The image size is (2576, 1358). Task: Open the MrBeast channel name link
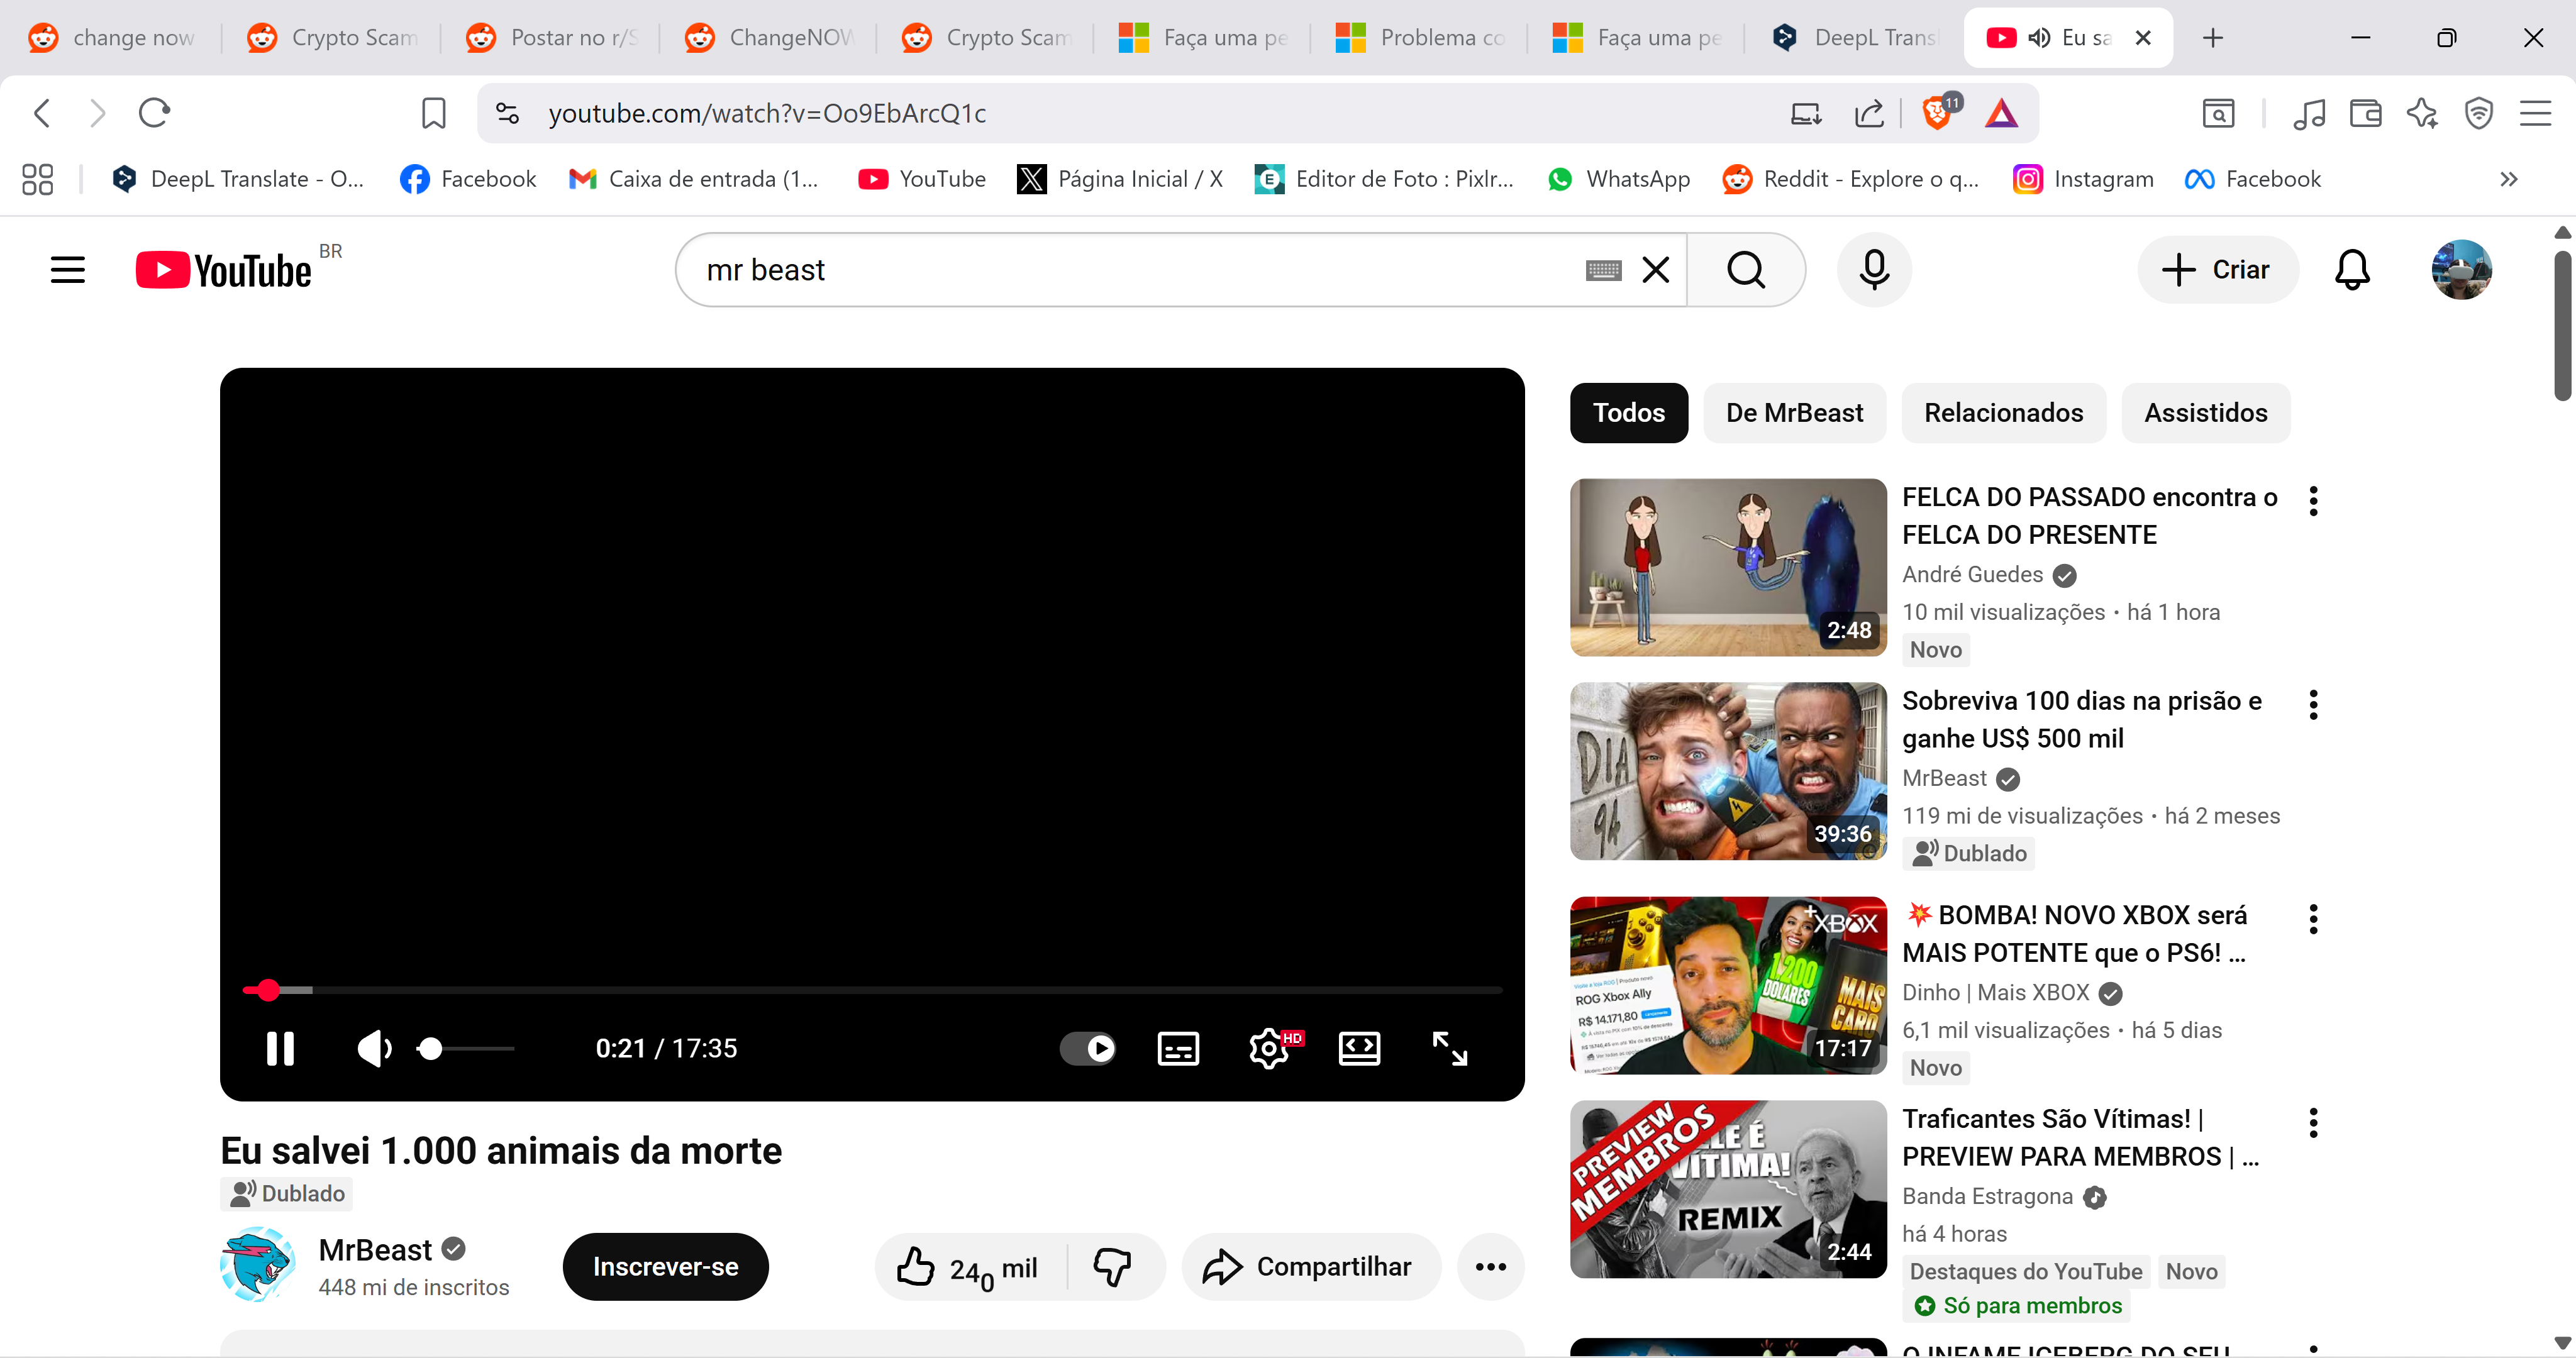[375, 1250]
